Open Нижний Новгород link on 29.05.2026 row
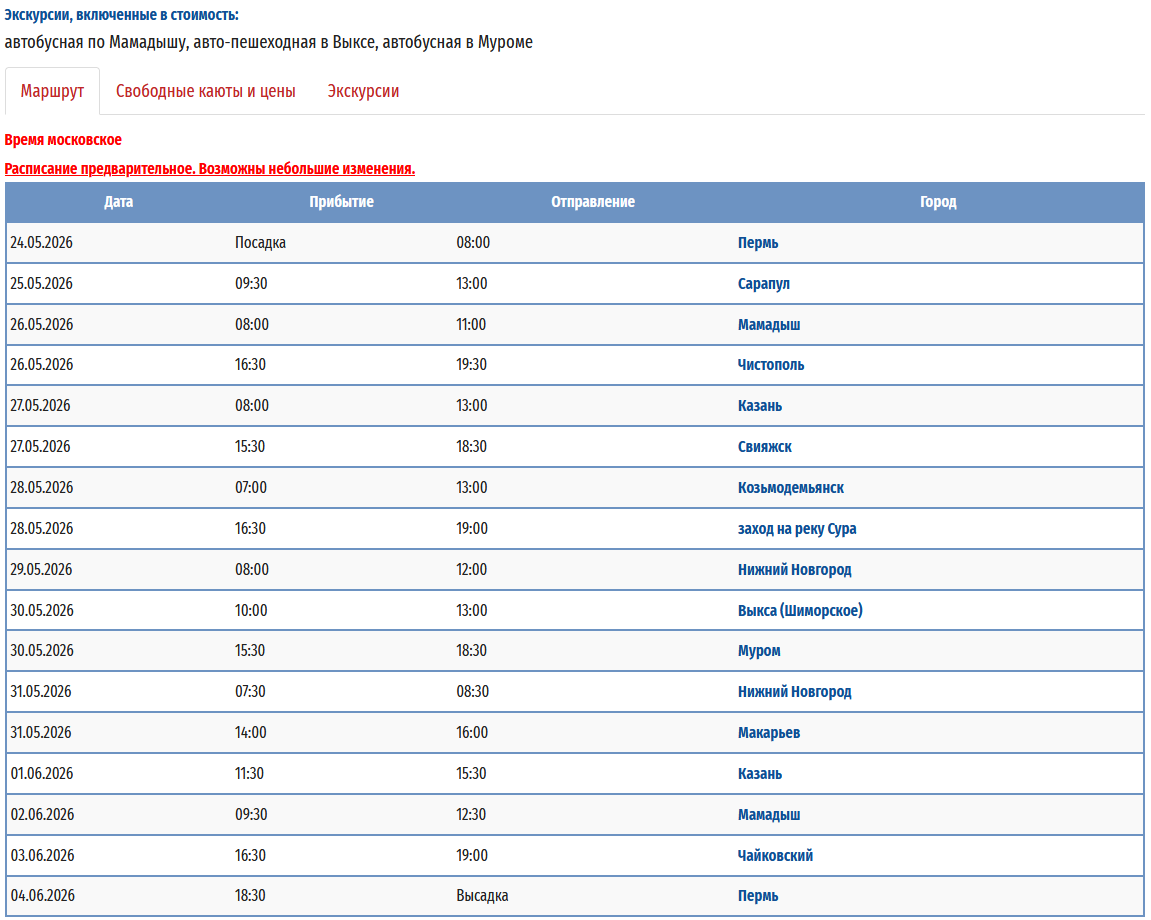 795,570
